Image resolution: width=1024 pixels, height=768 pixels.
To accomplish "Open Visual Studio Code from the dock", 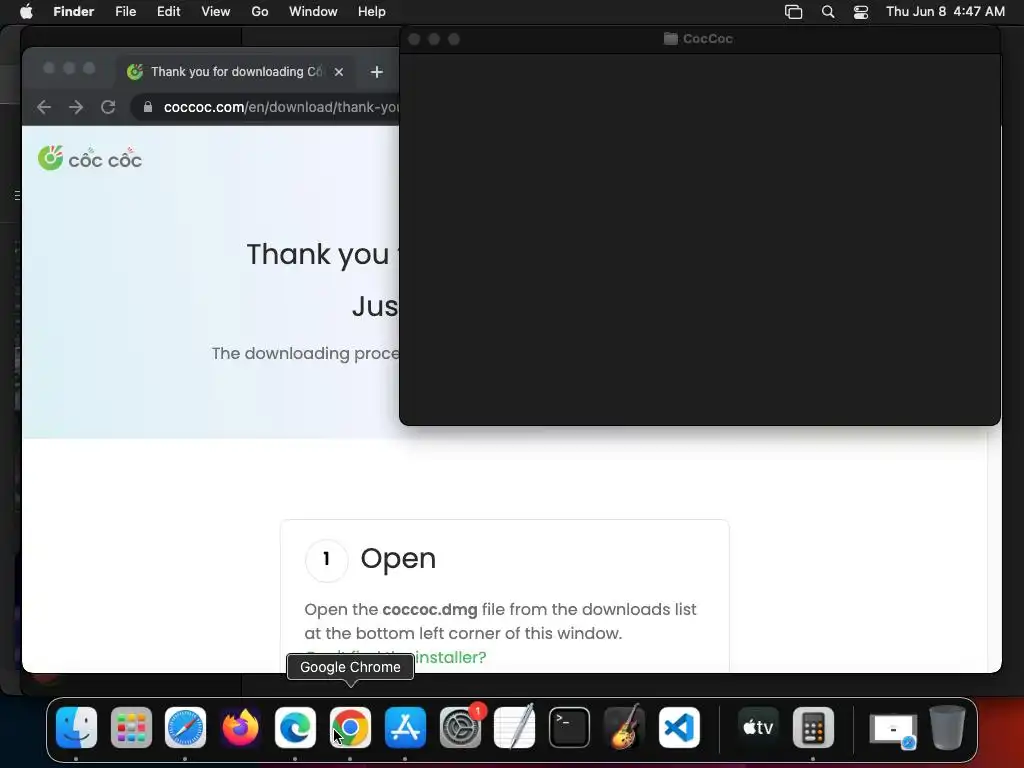I will 679,727.
